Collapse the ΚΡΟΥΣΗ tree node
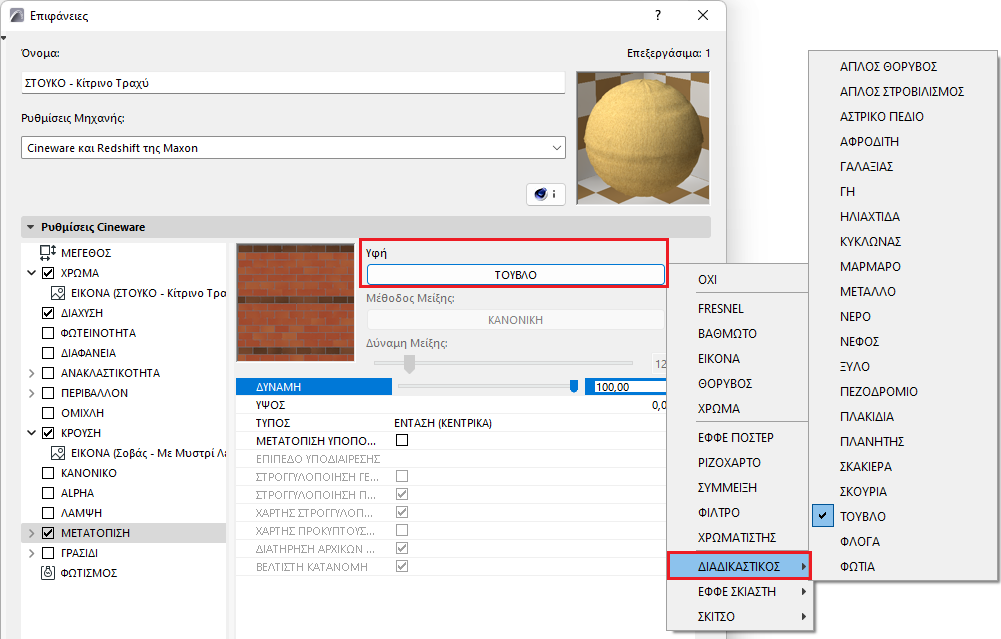The height and width of the screenshot is (639, 1001). pos(31,433)
